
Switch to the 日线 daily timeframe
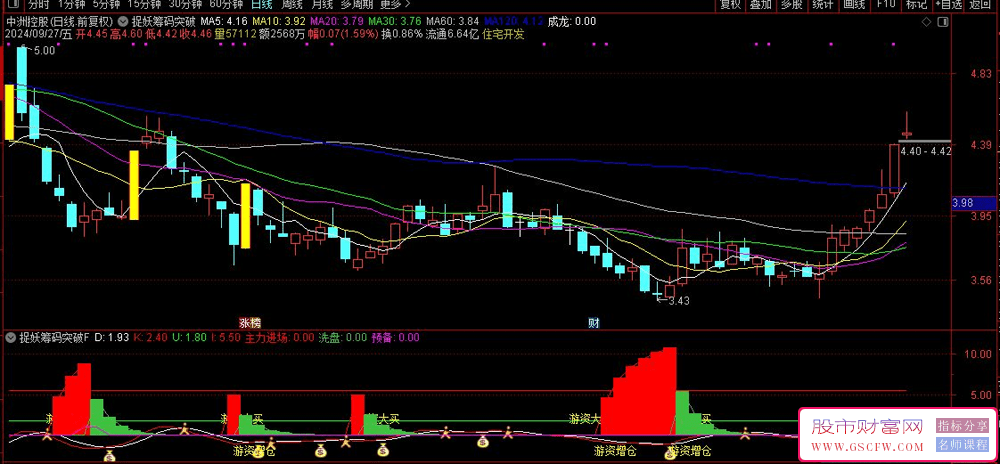261,5
